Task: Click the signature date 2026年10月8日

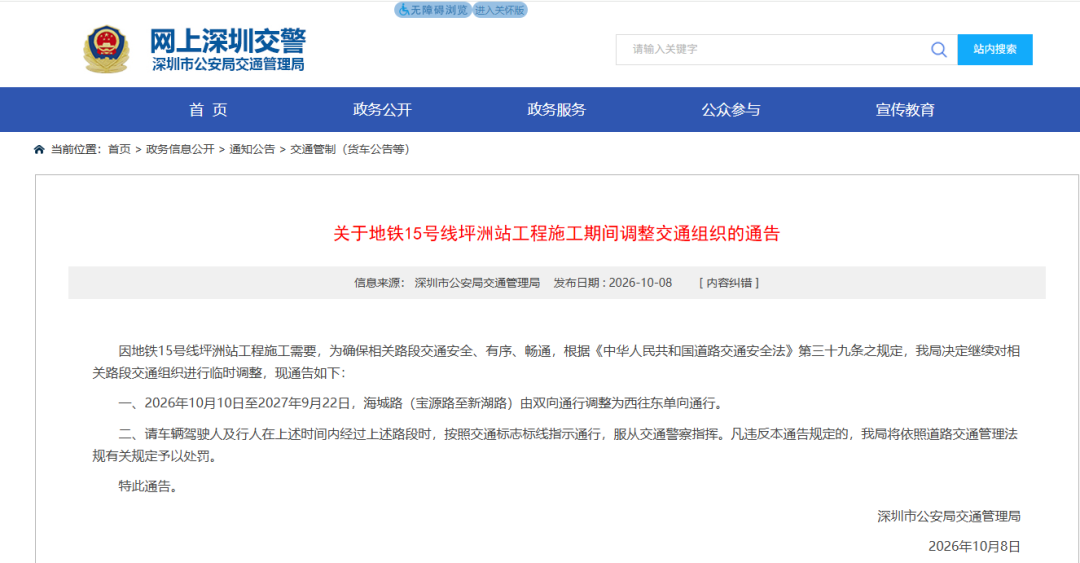Action: pyautogui.click(x=974, y=546)
